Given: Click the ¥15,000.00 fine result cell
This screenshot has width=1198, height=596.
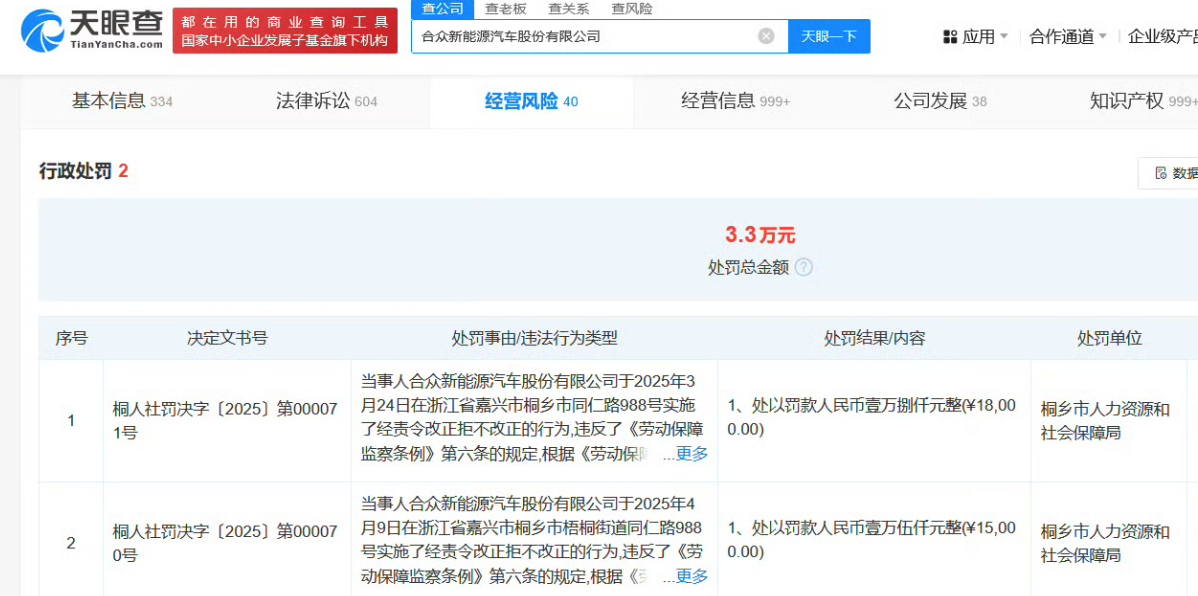Looking at the screenshot, I should pyautogui.click(x=872, y=539).
